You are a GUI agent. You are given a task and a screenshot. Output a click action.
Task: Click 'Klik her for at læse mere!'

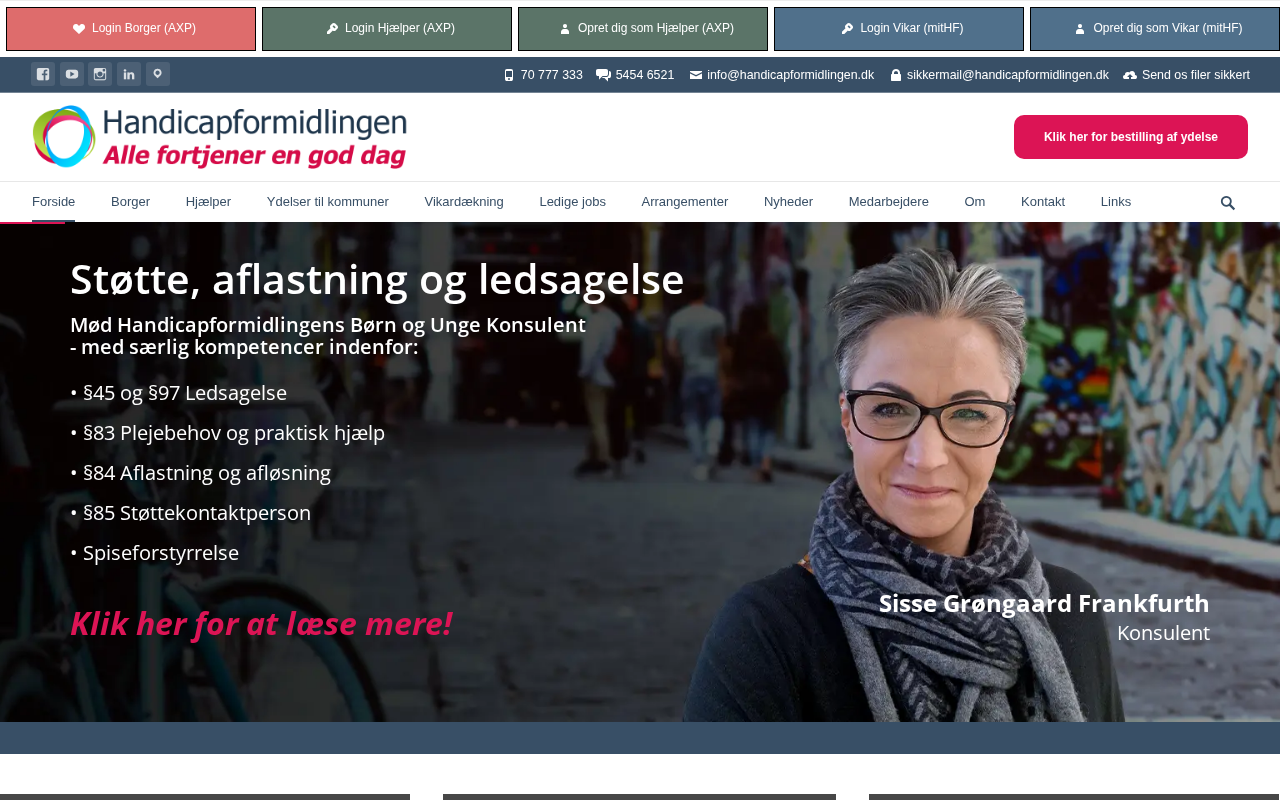(x=261, y=623)
